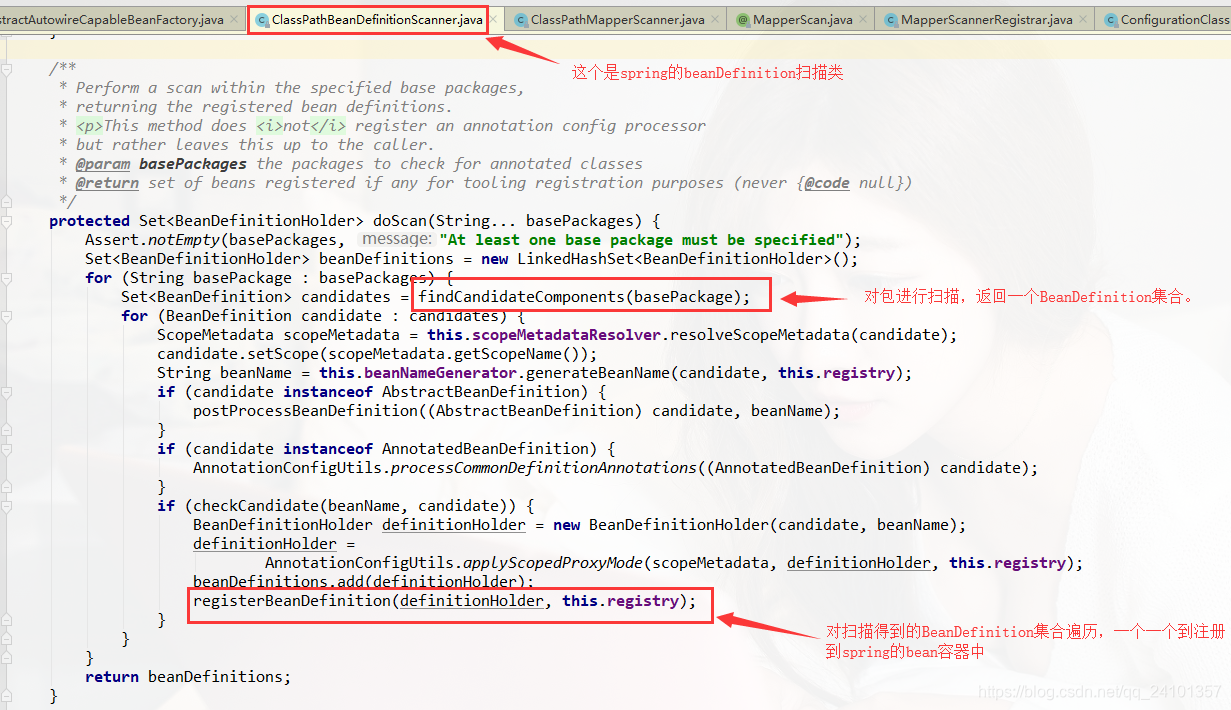
Task: Click the <p> tag in Javadoc
Action: point(89,126)
